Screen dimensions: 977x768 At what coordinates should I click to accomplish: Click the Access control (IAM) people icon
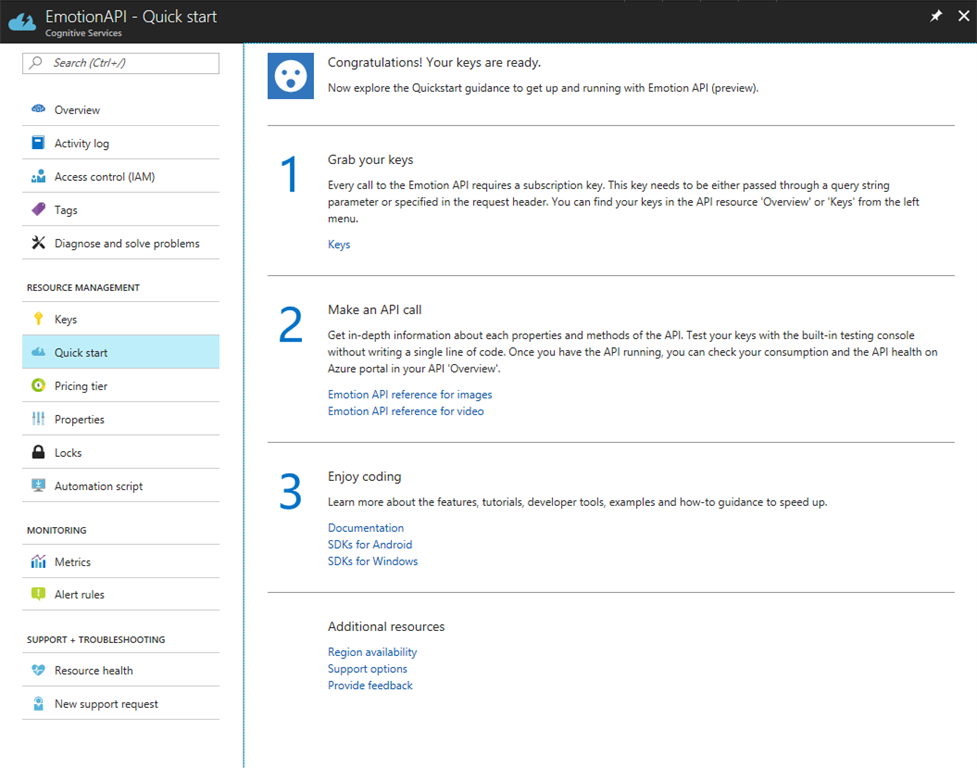point(38,177)
